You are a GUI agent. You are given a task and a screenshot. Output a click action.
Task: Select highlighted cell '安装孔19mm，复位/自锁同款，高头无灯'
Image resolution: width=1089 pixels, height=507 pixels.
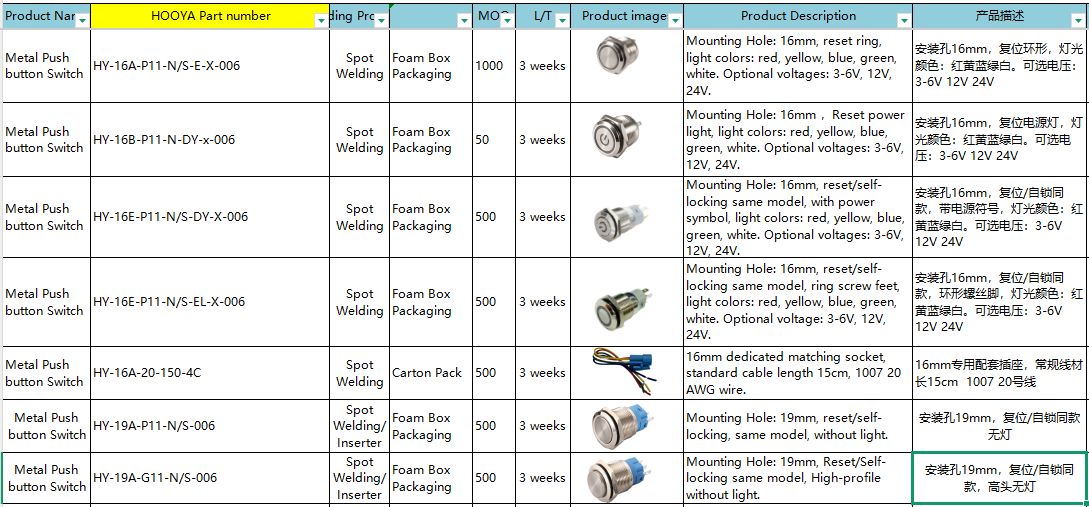(1000, 478)
